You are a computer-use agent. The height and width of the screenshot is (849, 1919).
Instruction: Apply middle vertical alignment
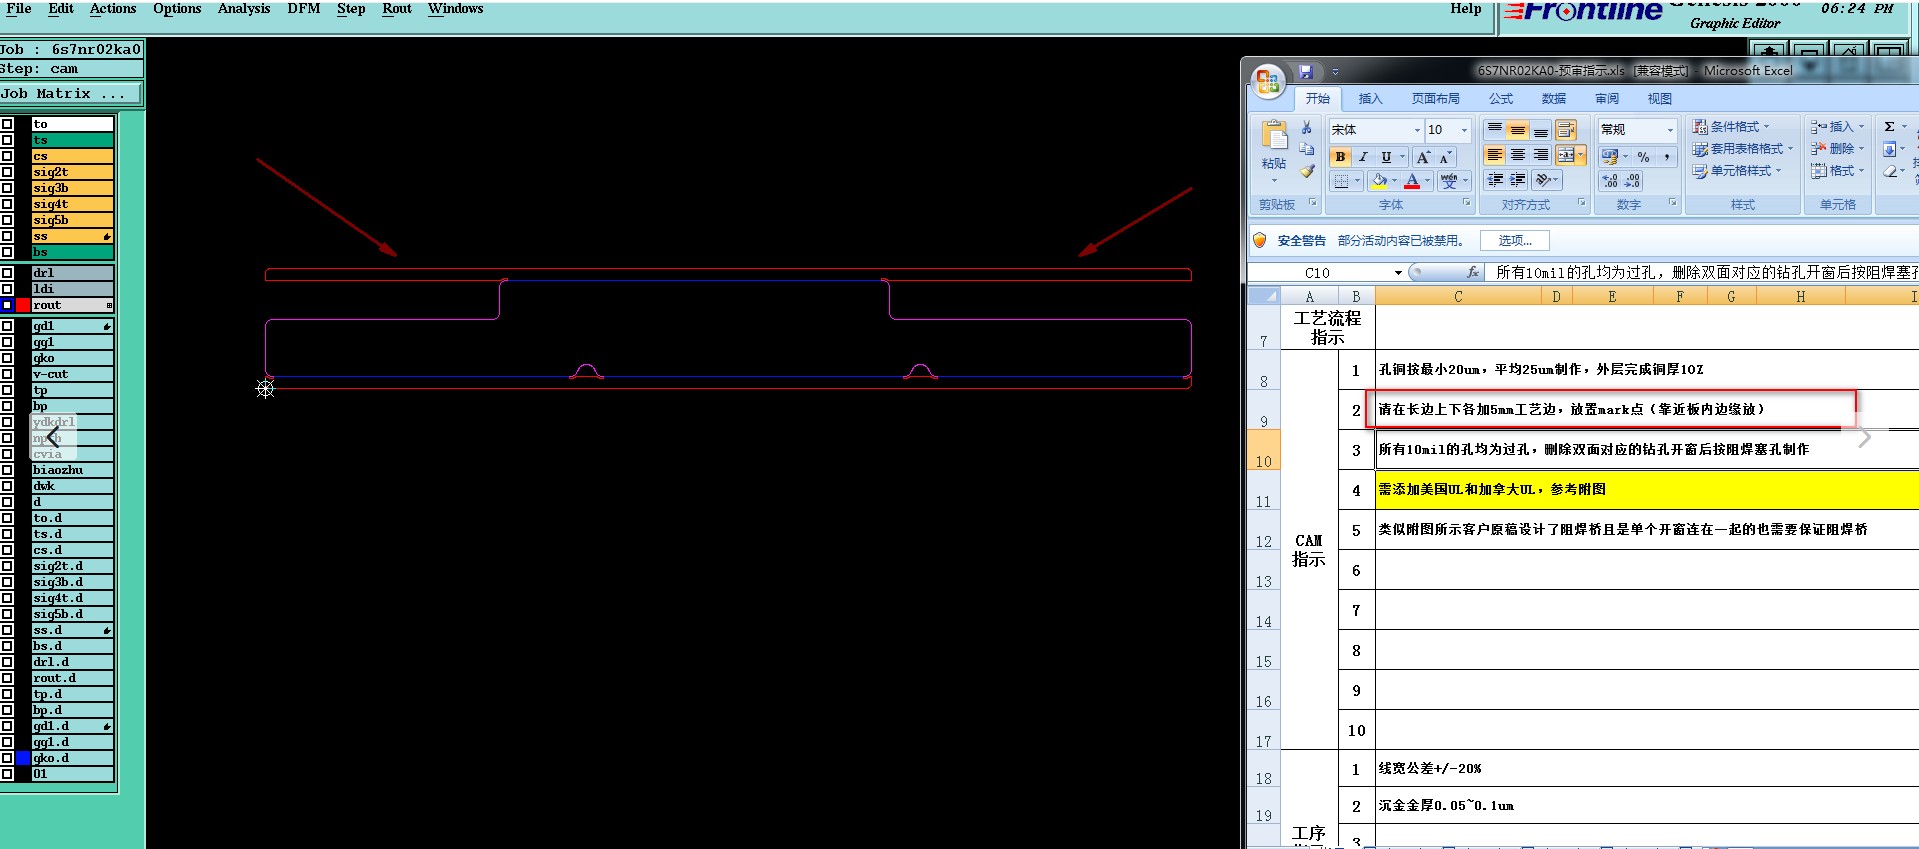click(1518, 130)
